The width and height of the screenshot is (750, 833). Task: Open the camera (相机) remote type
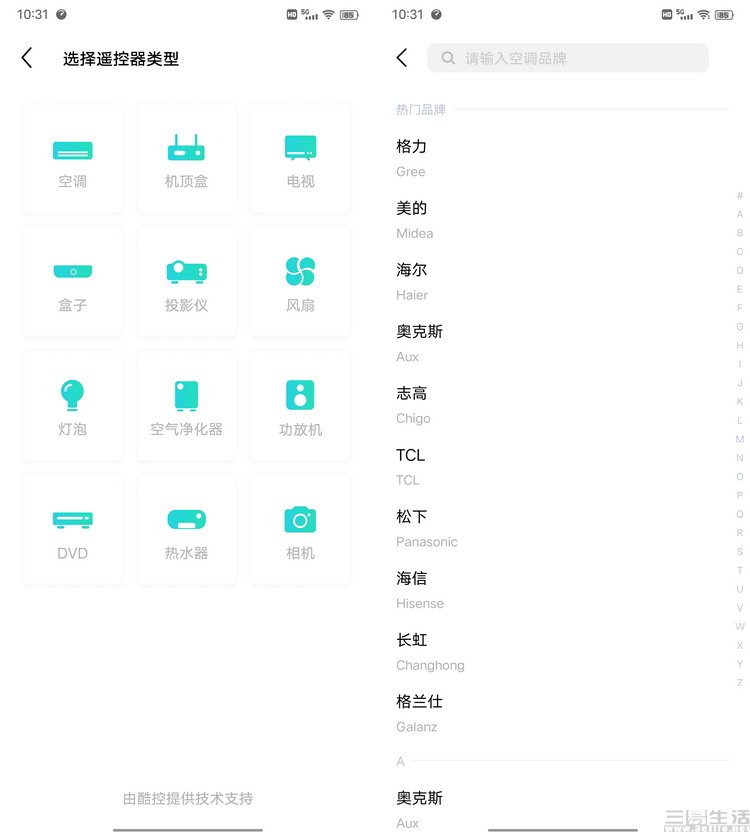click(300, 530)
